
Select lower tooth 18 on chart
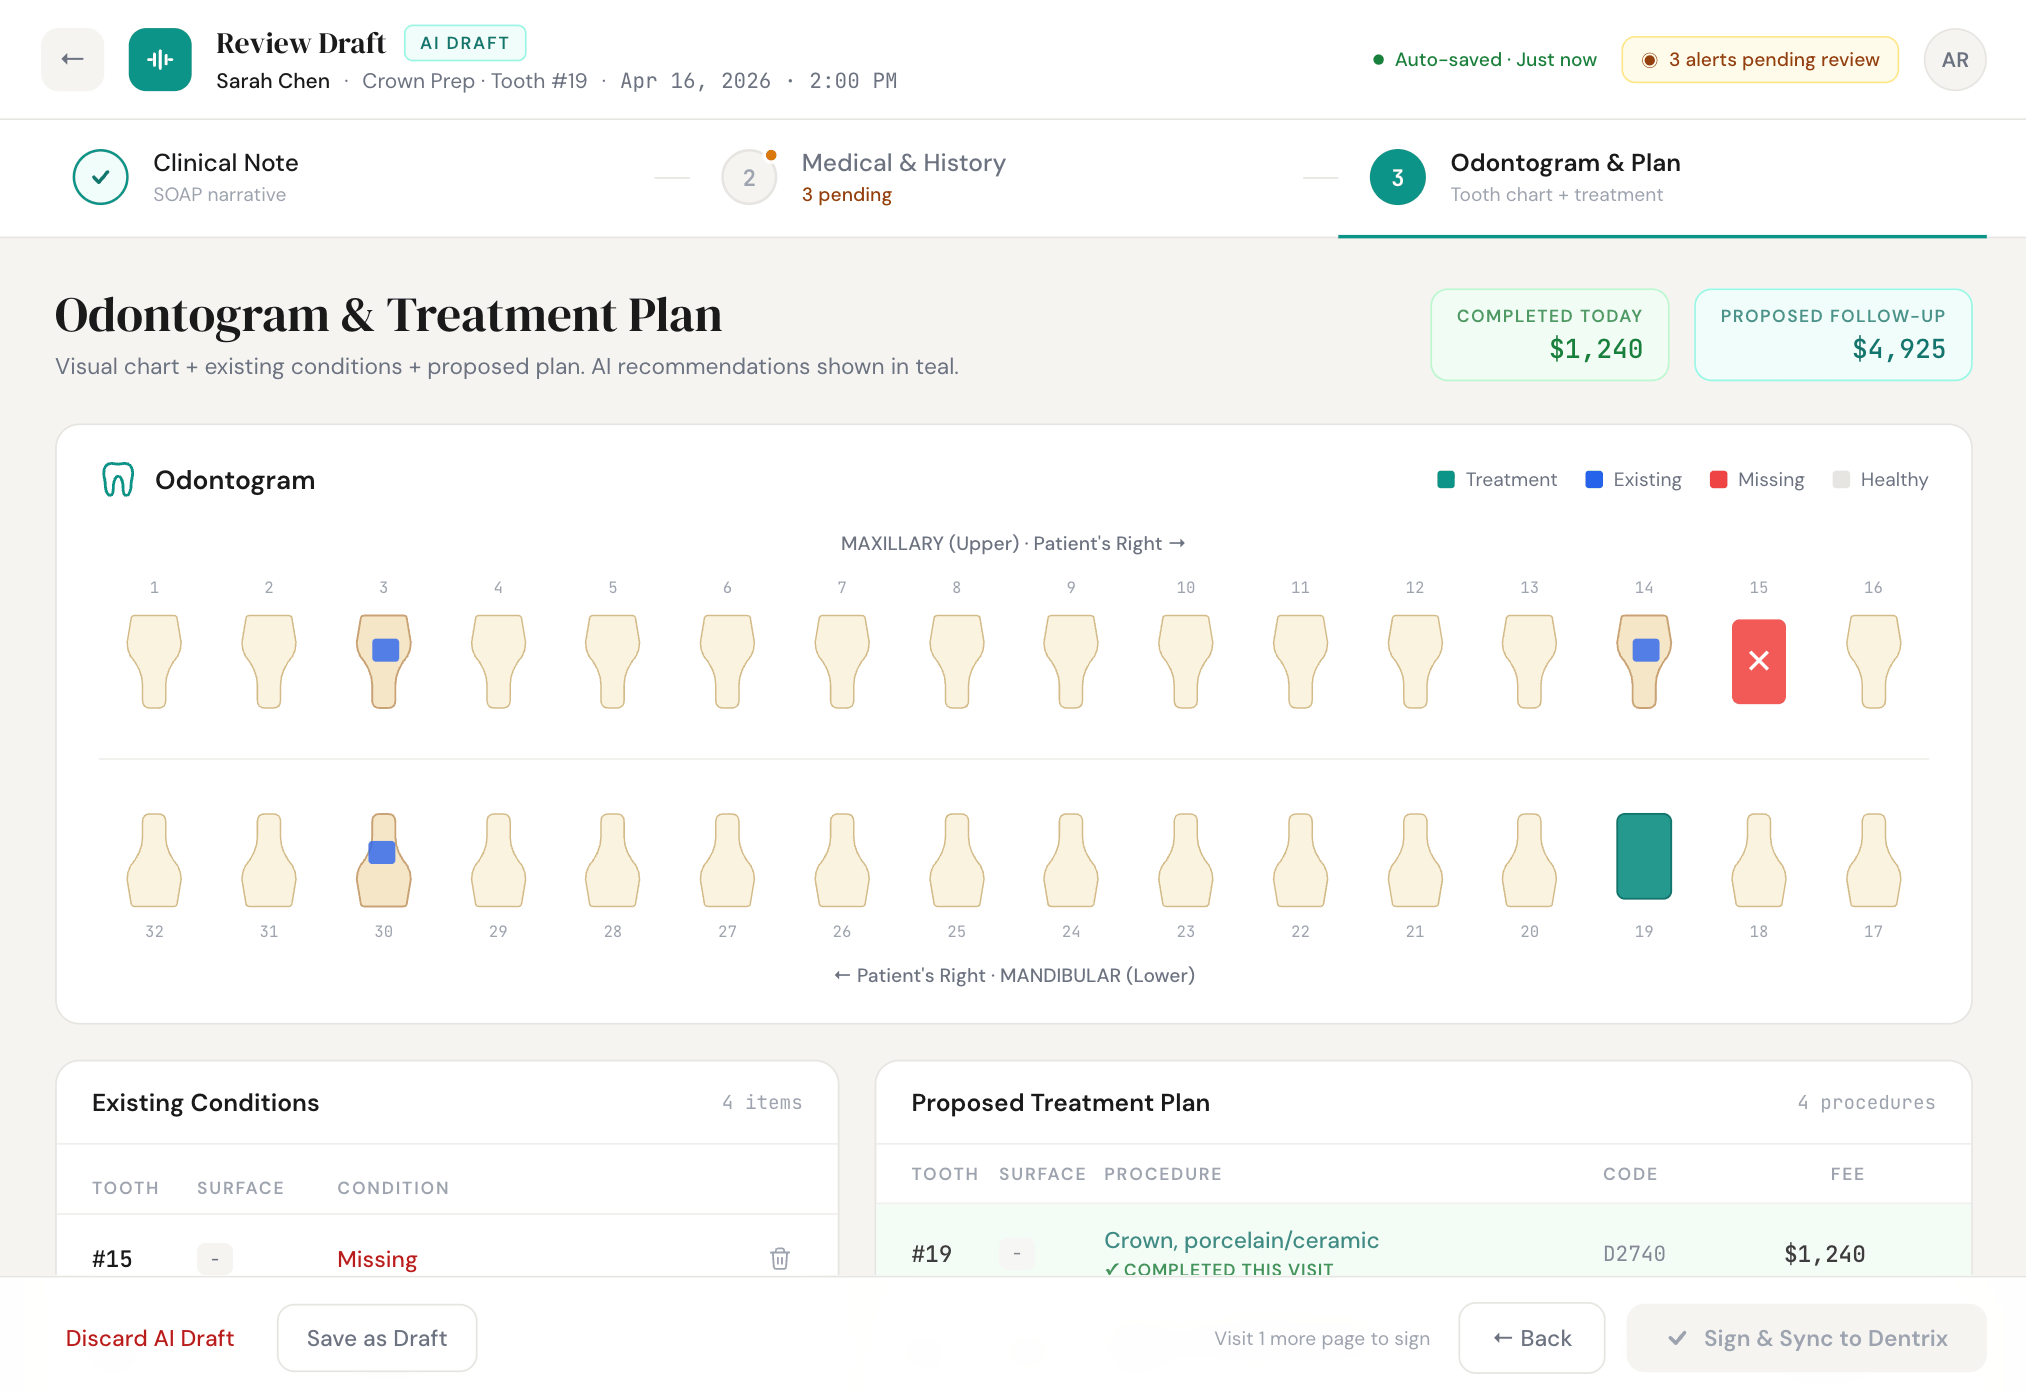1759,860
